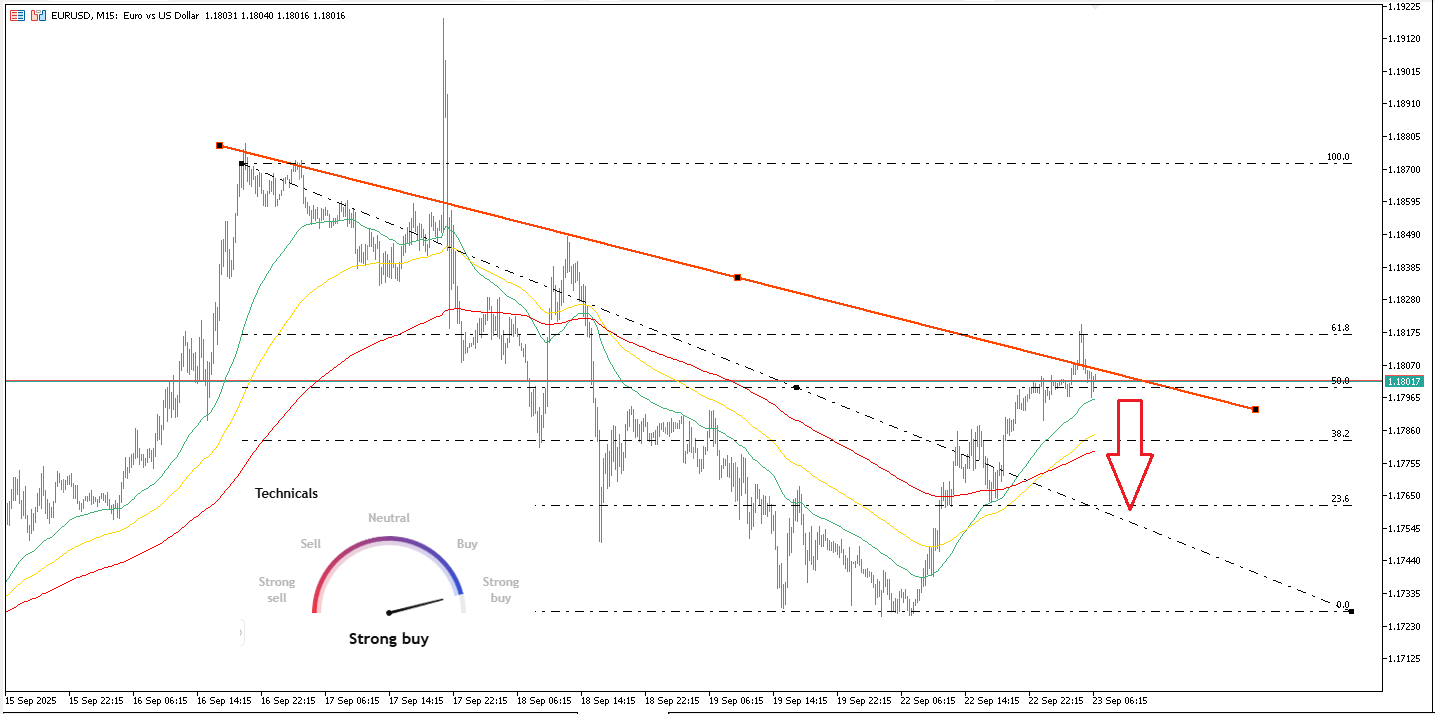Click the 'Strong sell' label on gauge
This screenshot has width=1437, height=714.
pos(277,589)
